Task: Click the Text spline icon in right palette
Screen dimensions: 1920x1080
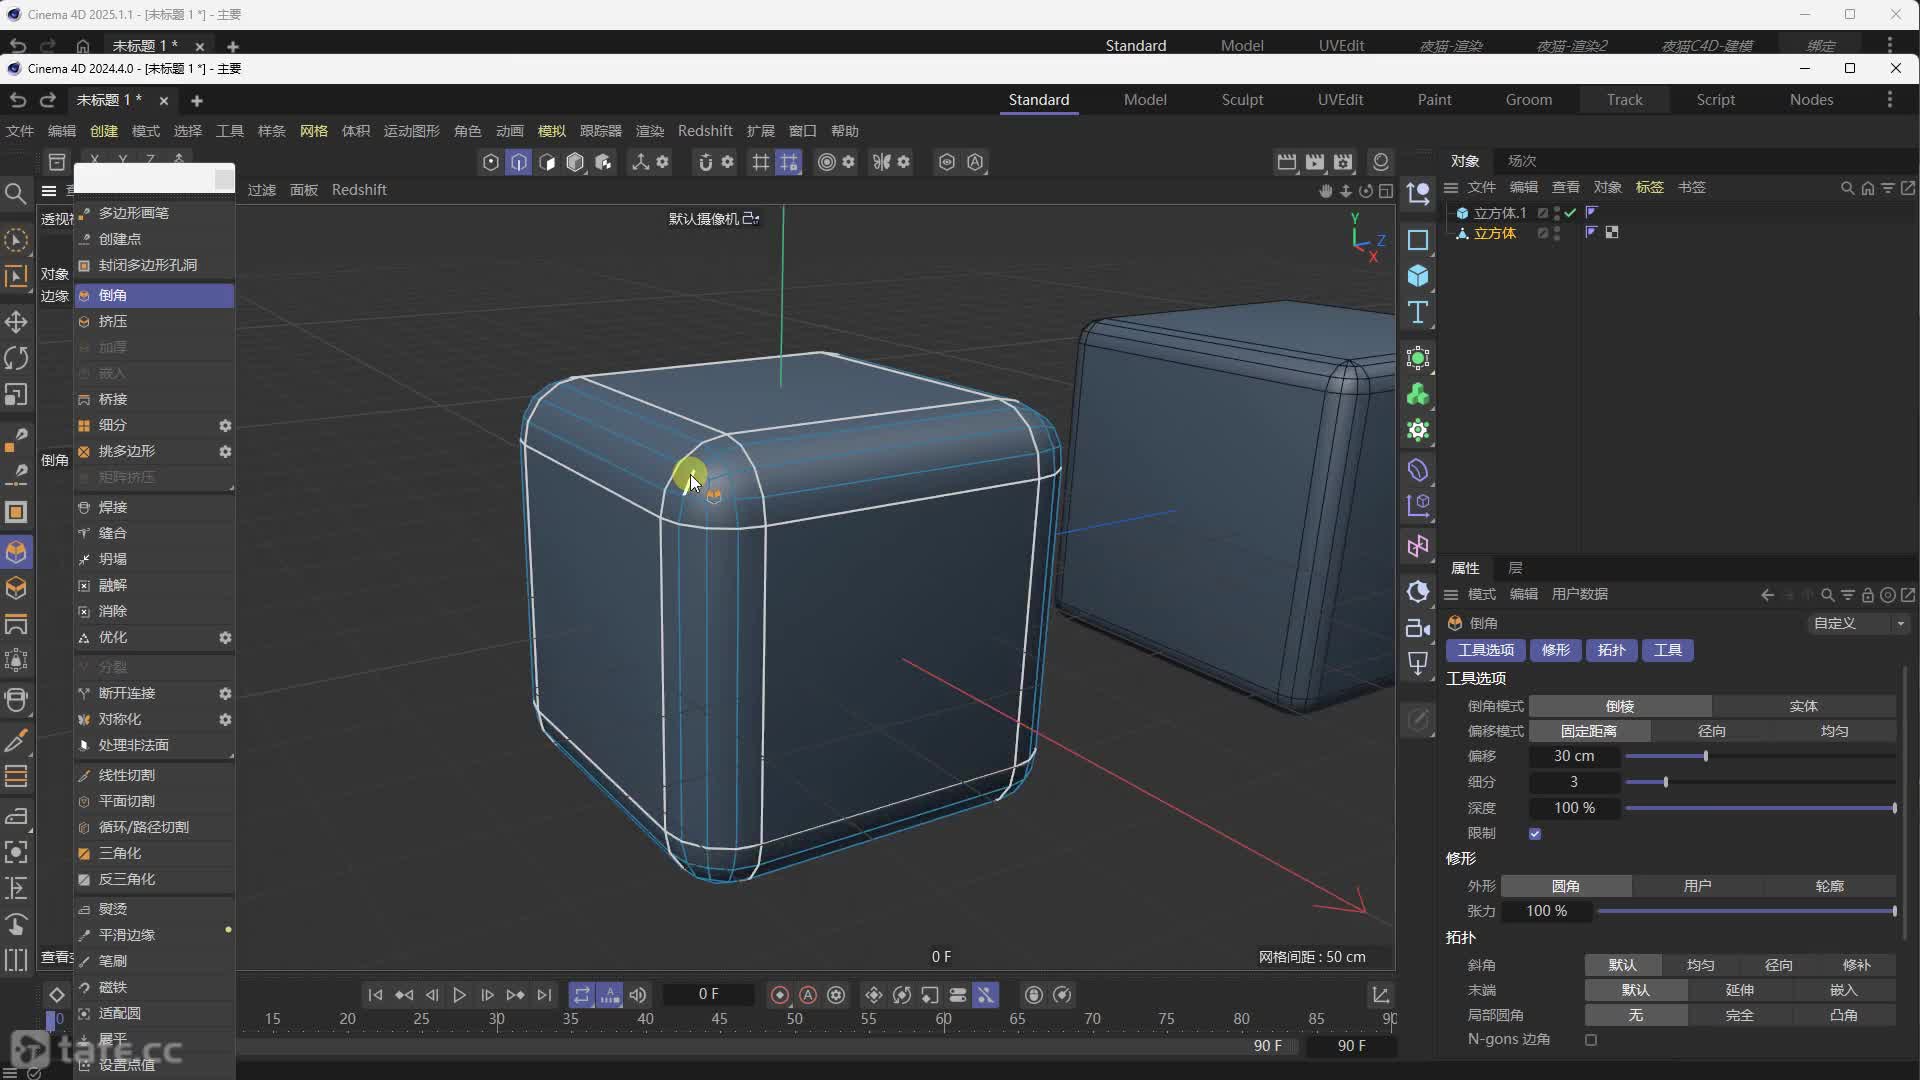Action: click(1418, 313)
